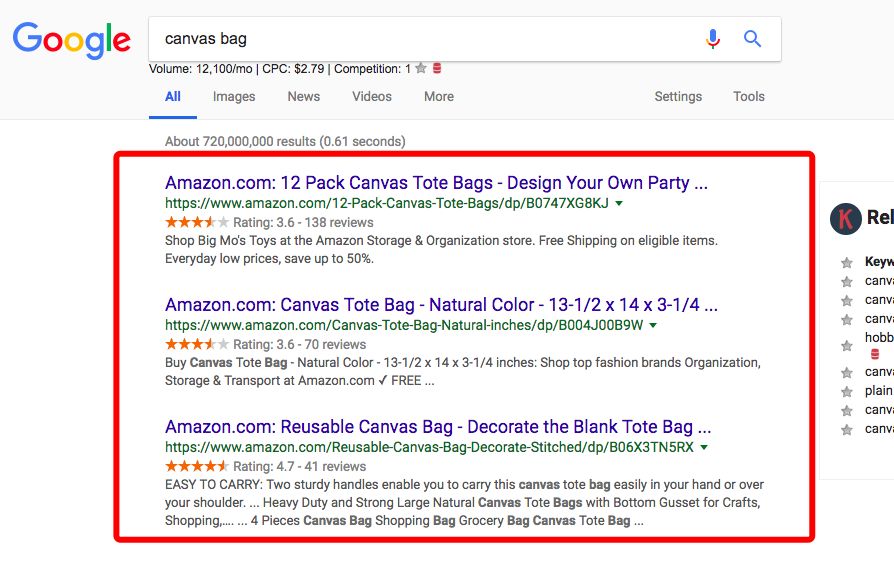Click the search box containing "canvas bag"
894x567 pixels.
[420, 39]
